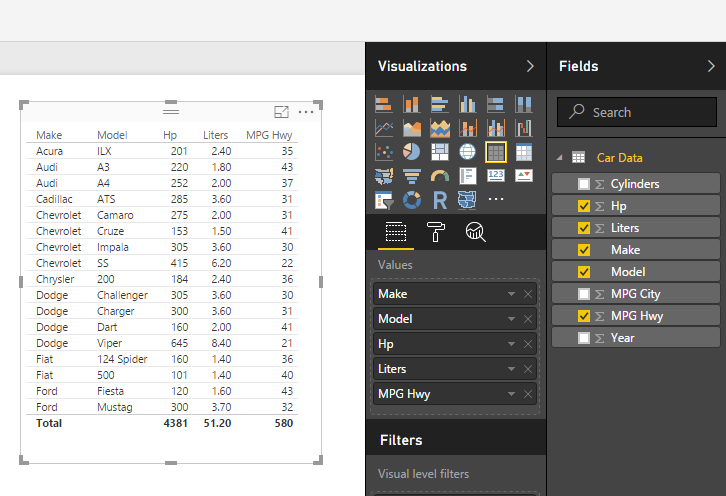The image size is (726, 496).
Task: Select the Clustered column chart visualization
Action: (468, 104)
